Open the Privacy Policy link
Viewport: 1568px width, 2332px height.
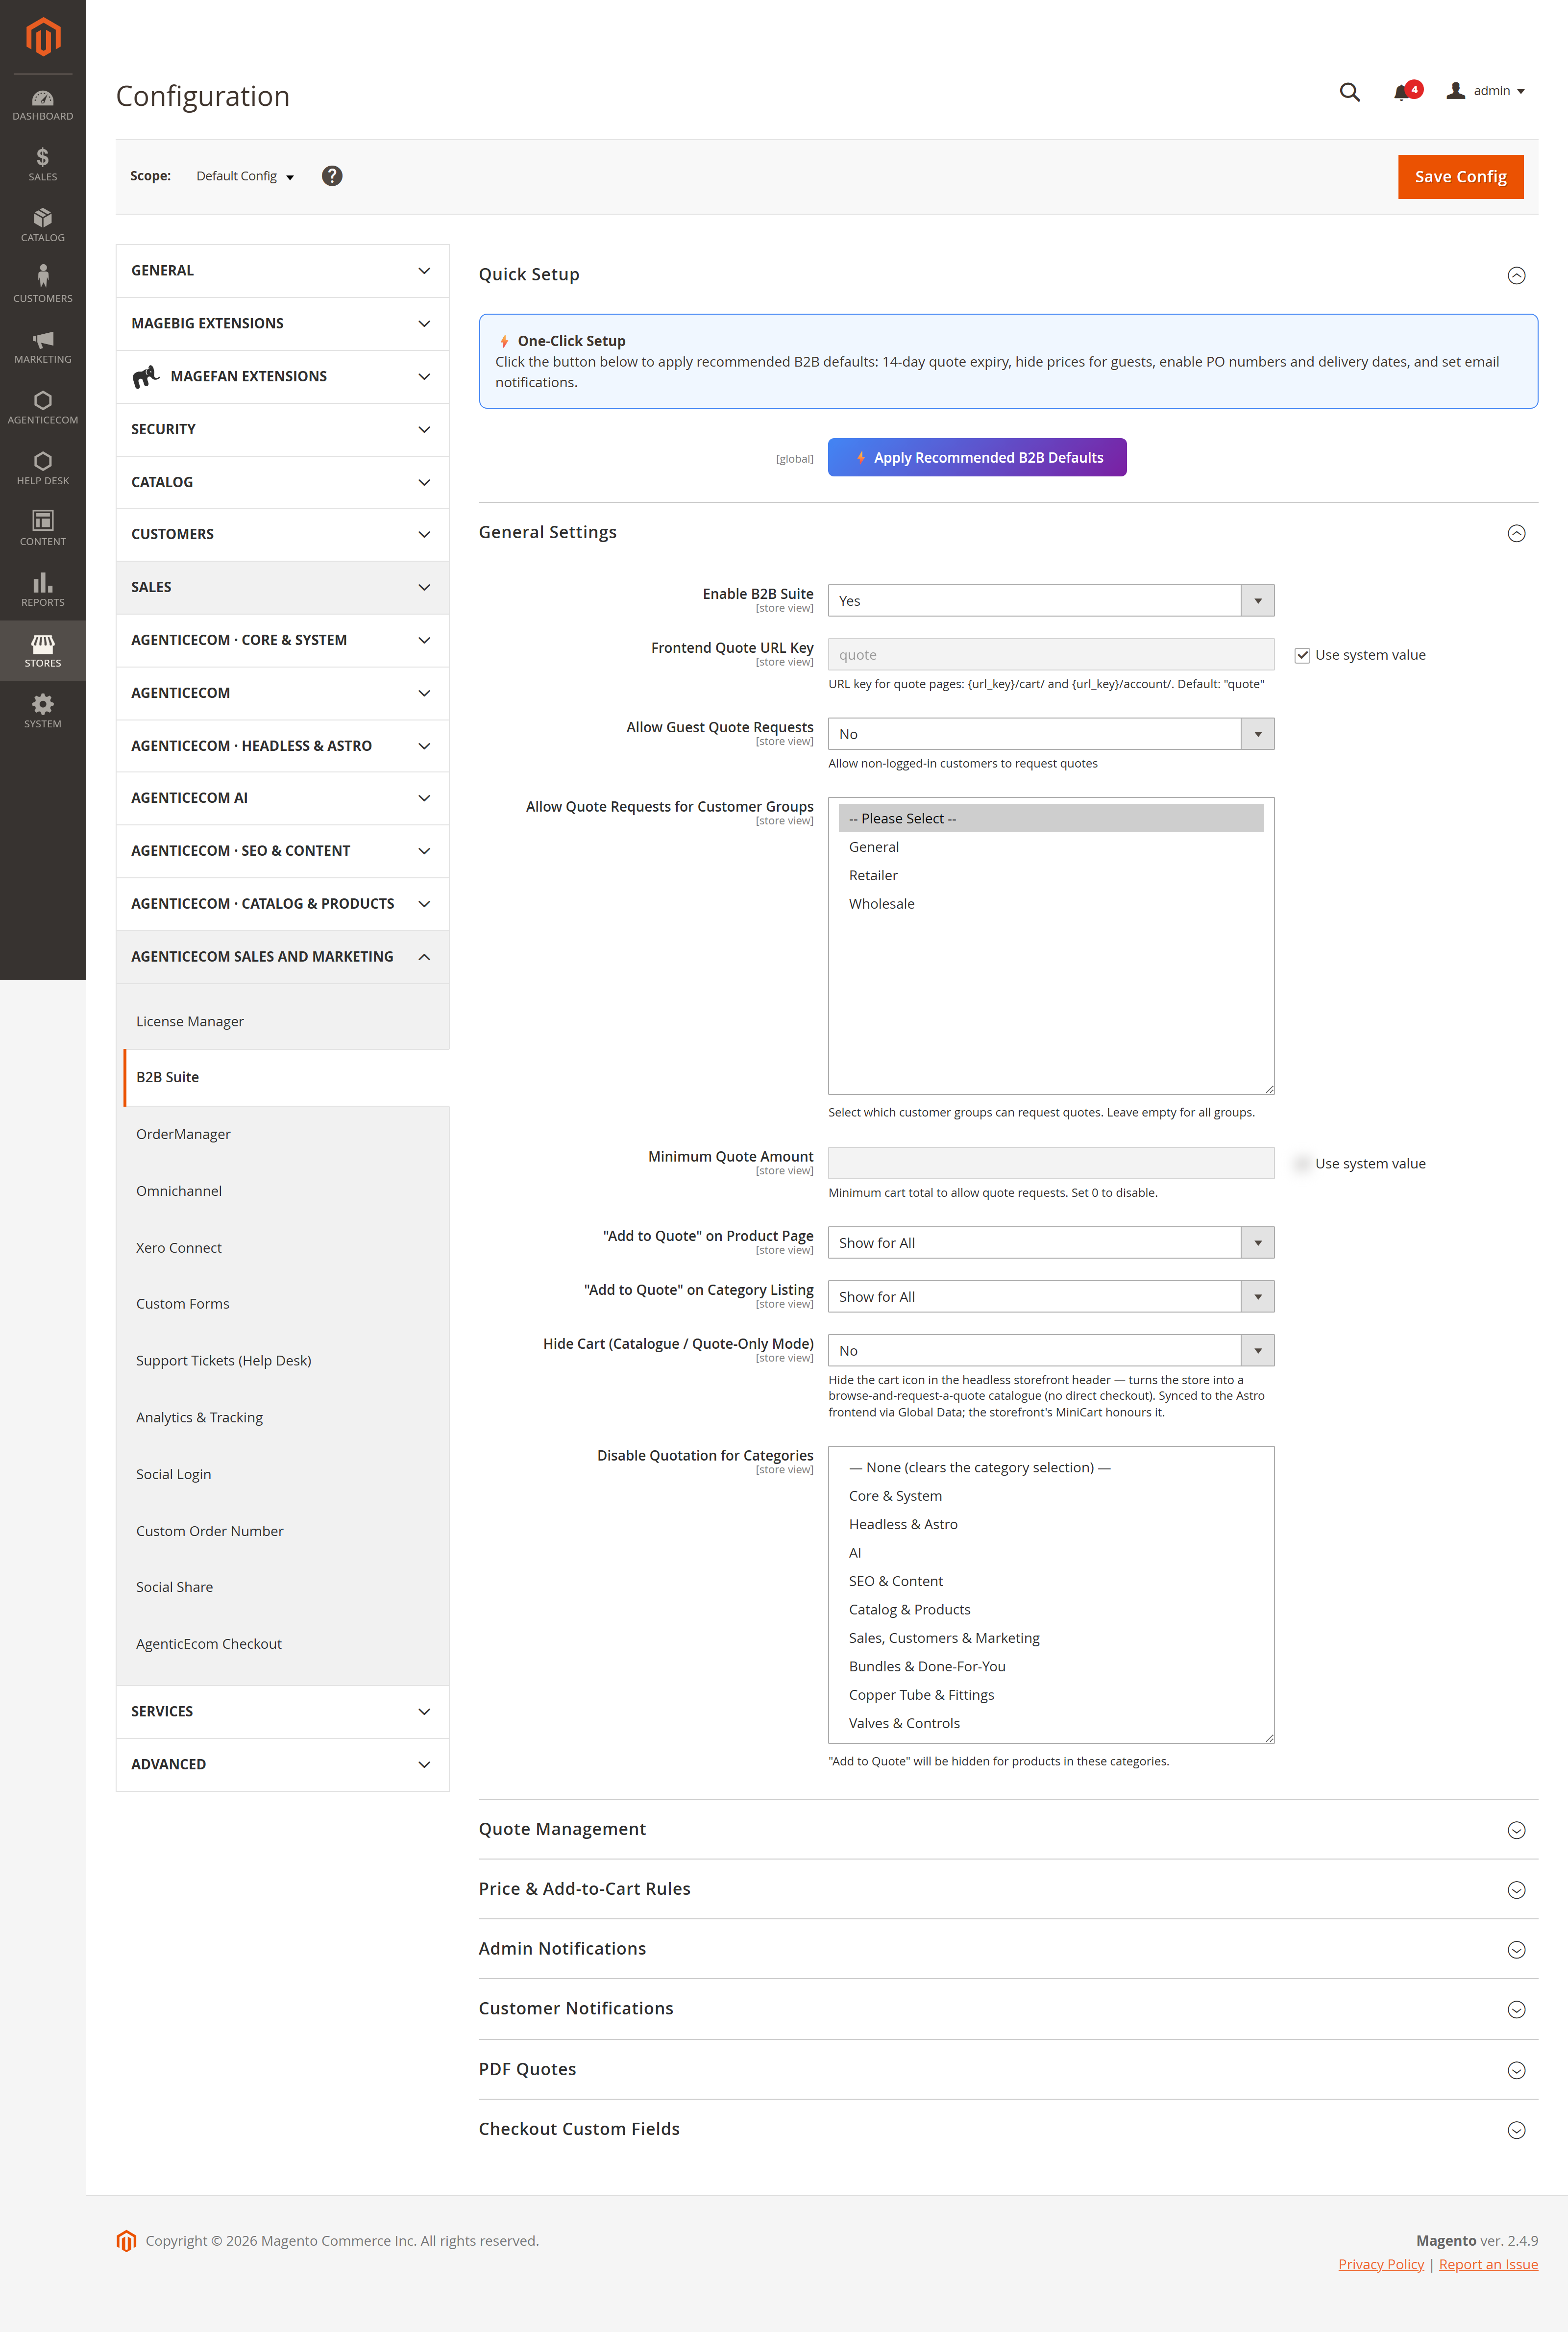pos(1380,2266)
